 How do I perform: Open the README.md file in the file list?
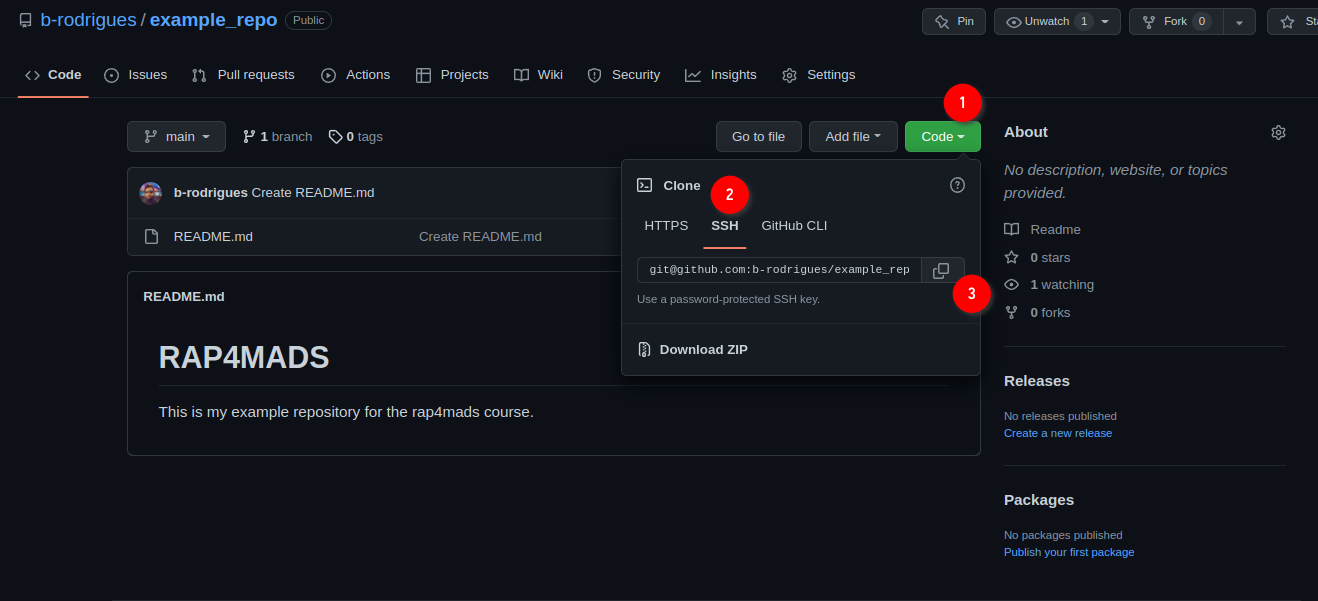(x=213, y=237)
